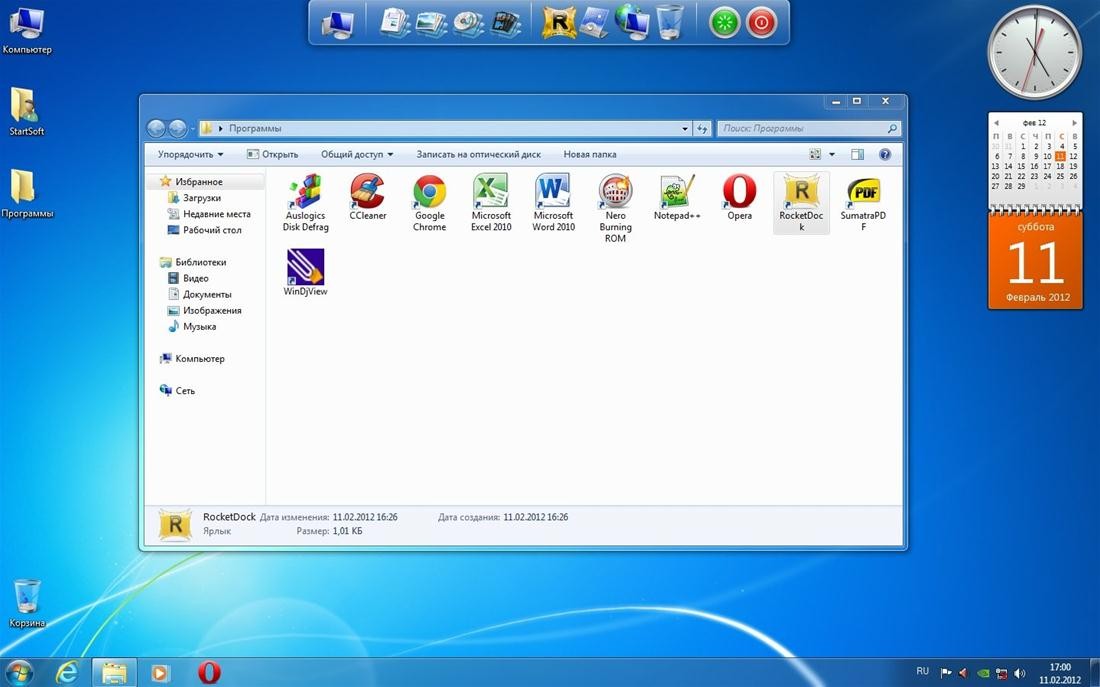Click the gold R RocketDock icon in dock

pyautogui.click(x=559, y=22)
